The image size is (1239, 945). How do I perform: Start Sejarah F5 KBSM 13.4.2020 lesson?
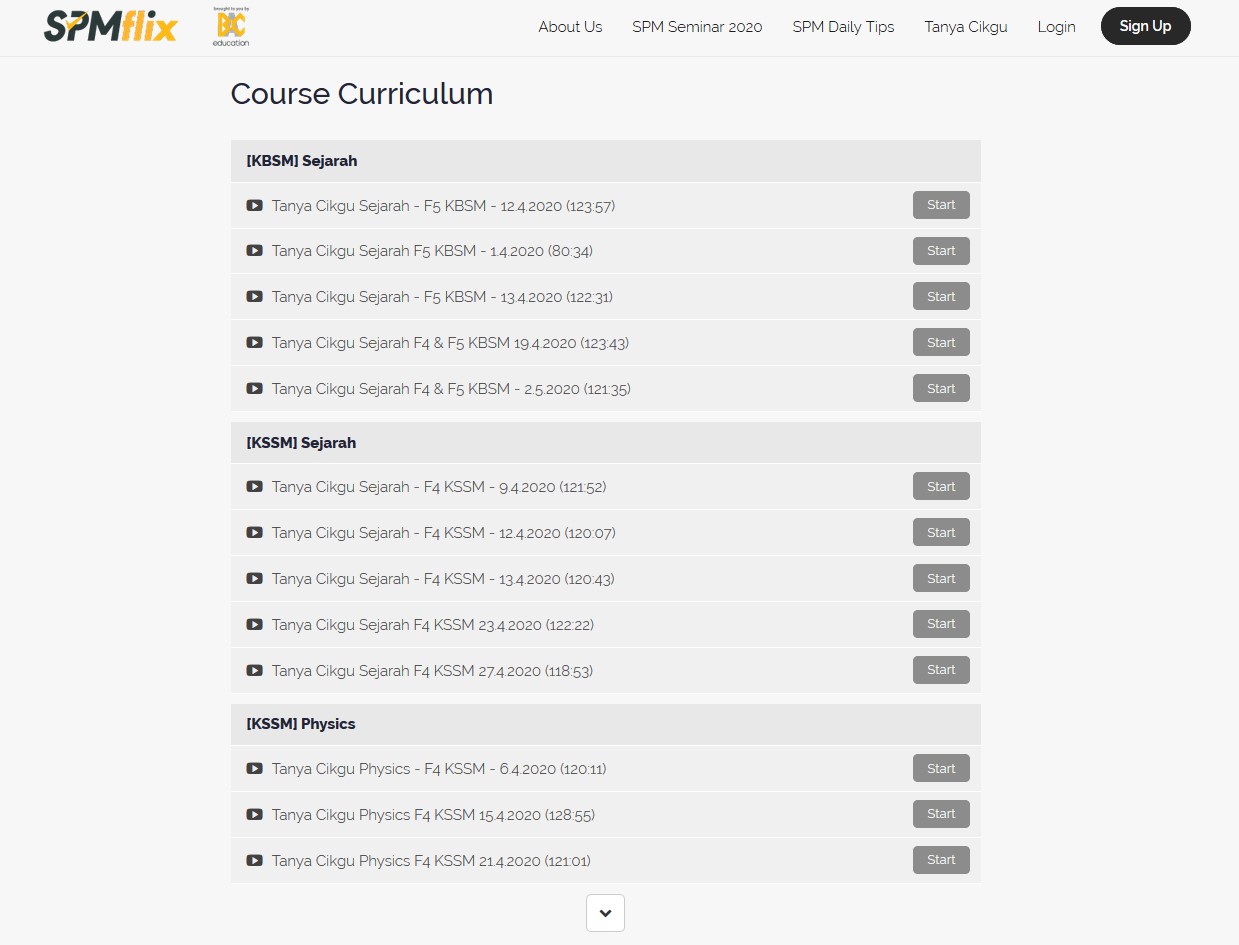point(940,297)
